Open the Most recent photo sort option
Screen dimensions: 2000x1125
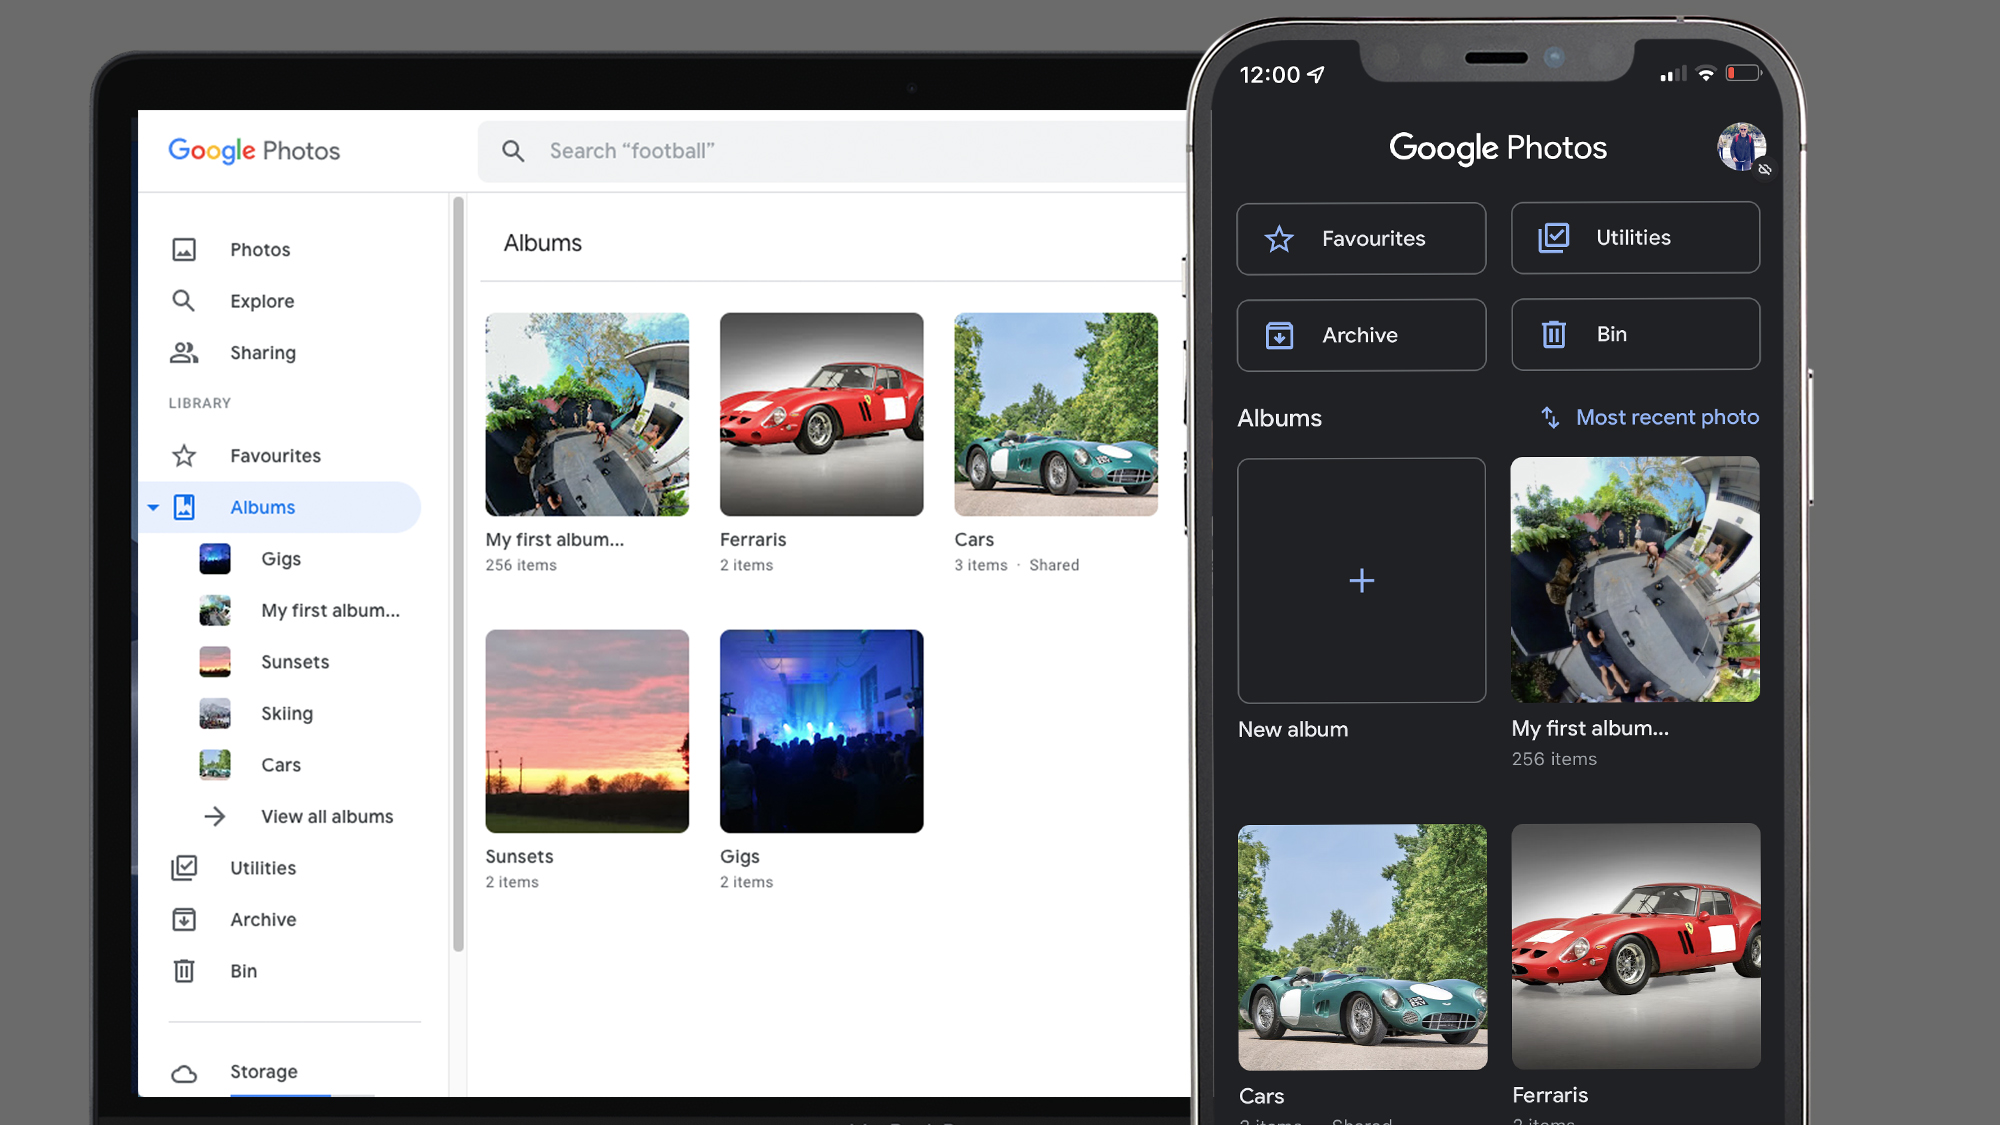[x=1648, y=418]
